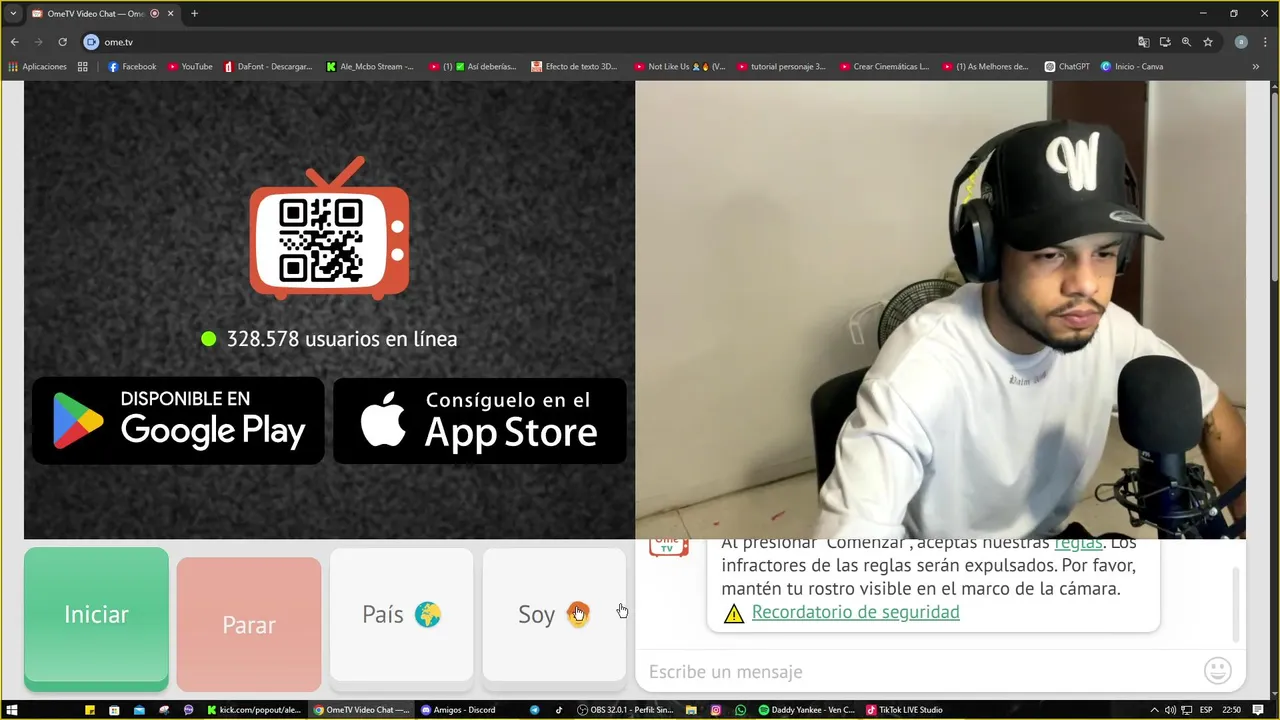Open a new browser tab
Image resolution: width=1280 pixels, height=720 pixels.
pyautogui.click(x=194, y=13)
